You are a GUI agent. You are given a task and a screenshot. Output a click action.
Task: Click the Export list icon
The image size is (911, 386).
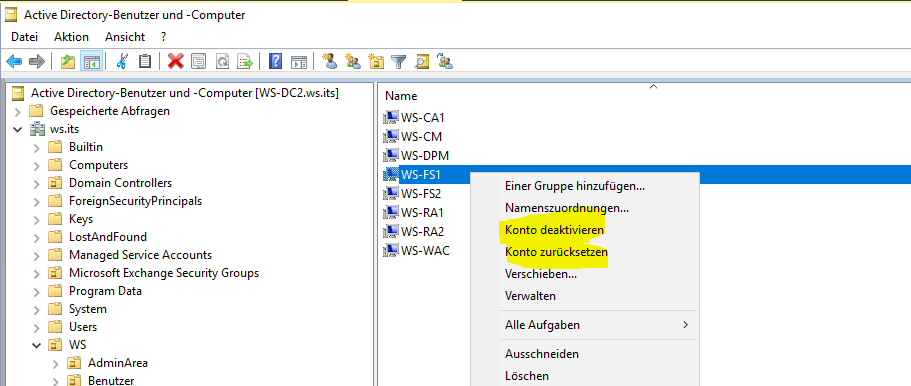tap(246, 61)
